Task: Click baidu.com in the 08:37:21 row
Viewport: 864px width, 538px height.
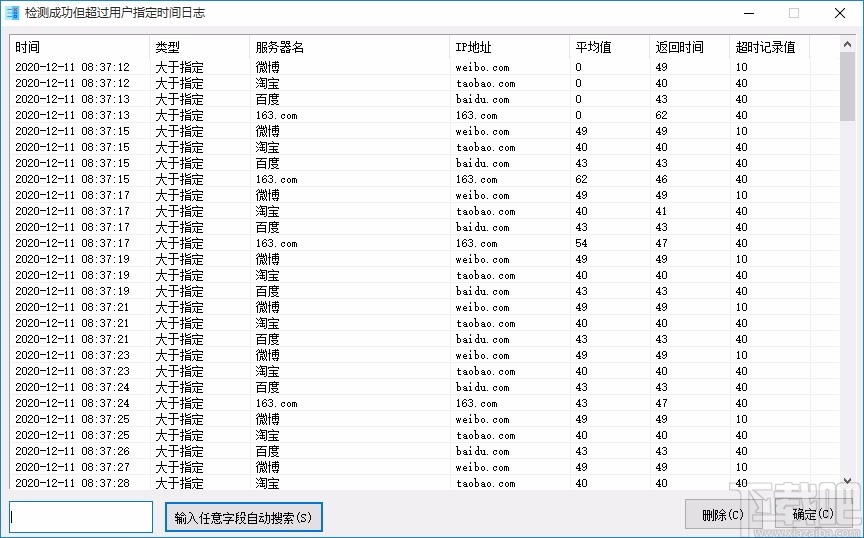Action: coord(483,339)
